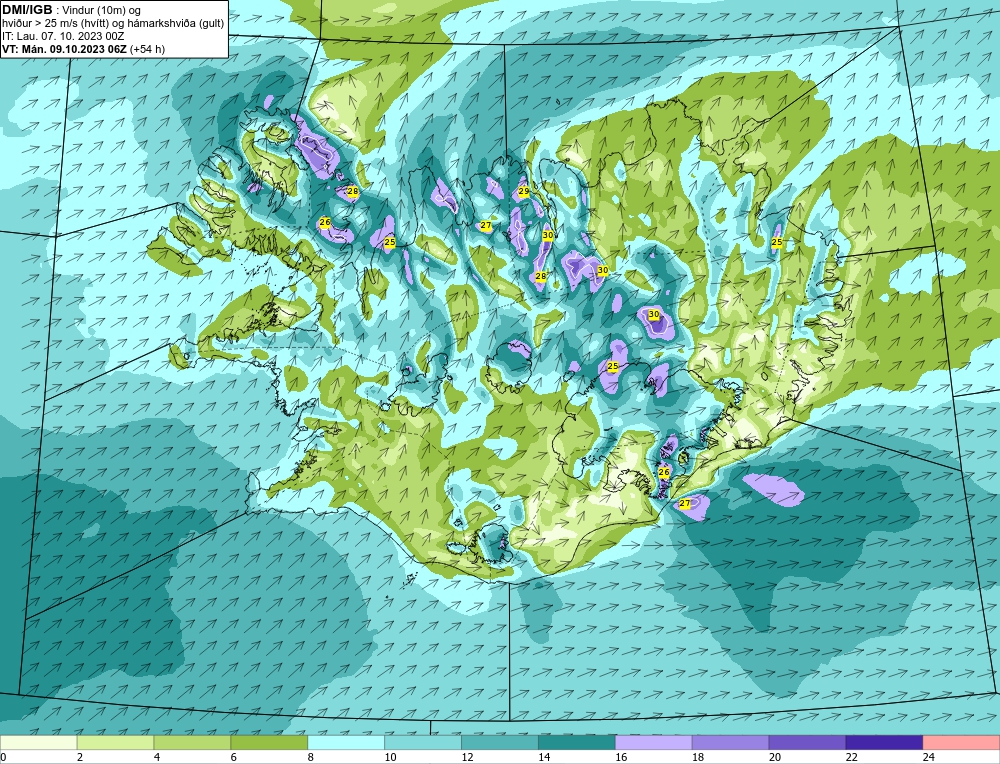Pick the dark indigo 22–24 m/s legend swatch
The height and width of the screenshot is (764, 1000).
click(x=884, y=742)
